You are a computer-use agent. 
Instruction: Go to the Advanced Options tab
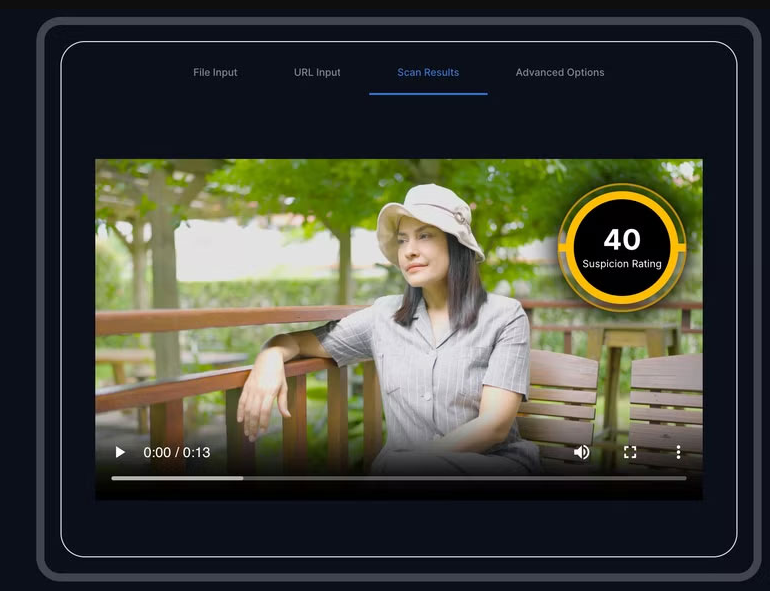pyautogui.click(x=560, y=72)
